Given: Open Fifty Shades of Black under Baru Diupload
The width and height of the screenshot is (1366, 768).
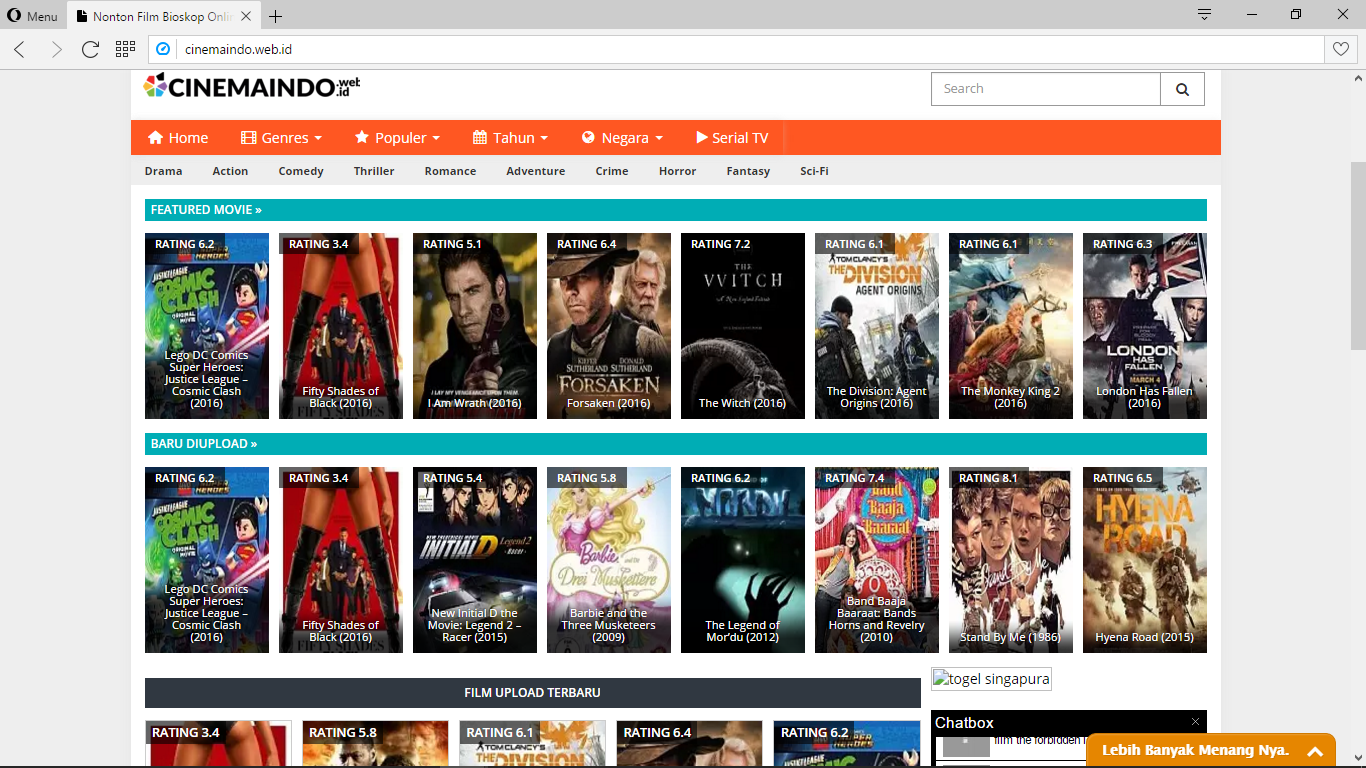Looking at the screenshot, I should click(341, 560).
